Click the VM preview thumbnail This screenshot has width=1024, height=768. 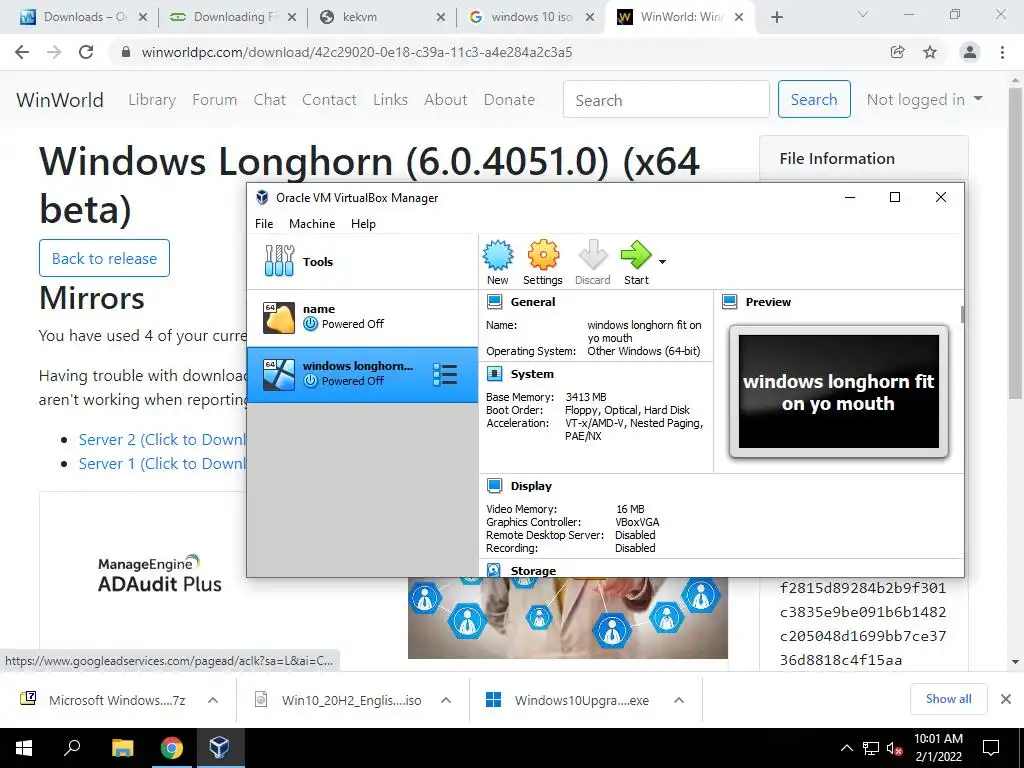[839, 392]
